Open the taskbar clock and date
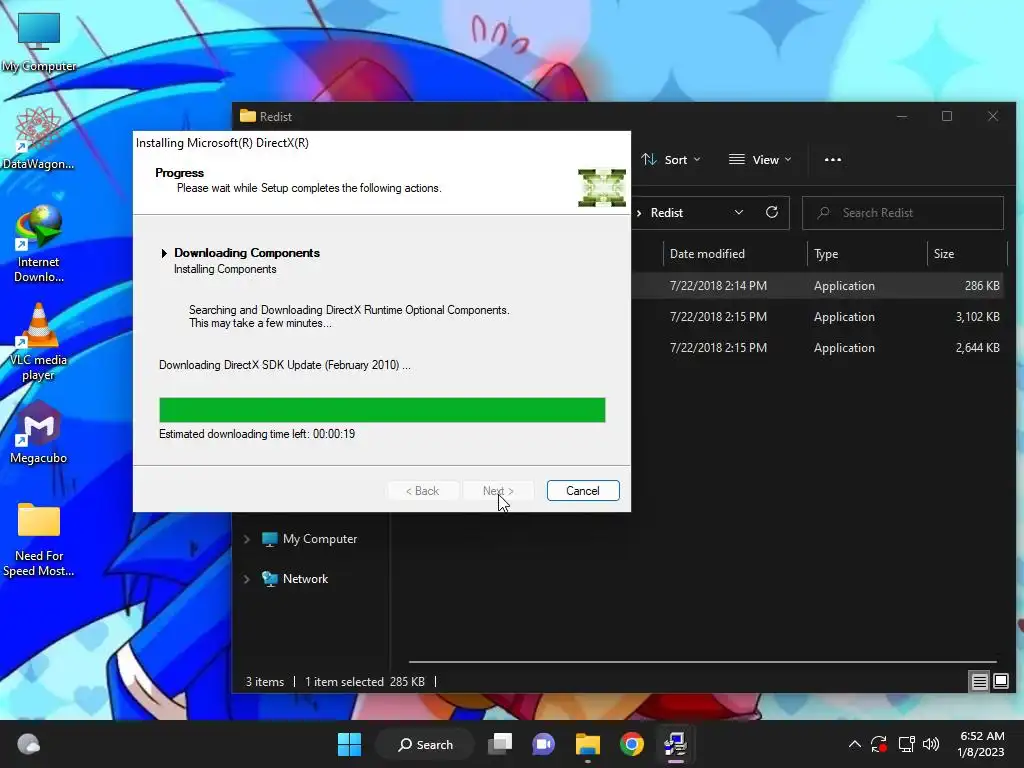 click(981, 744)
